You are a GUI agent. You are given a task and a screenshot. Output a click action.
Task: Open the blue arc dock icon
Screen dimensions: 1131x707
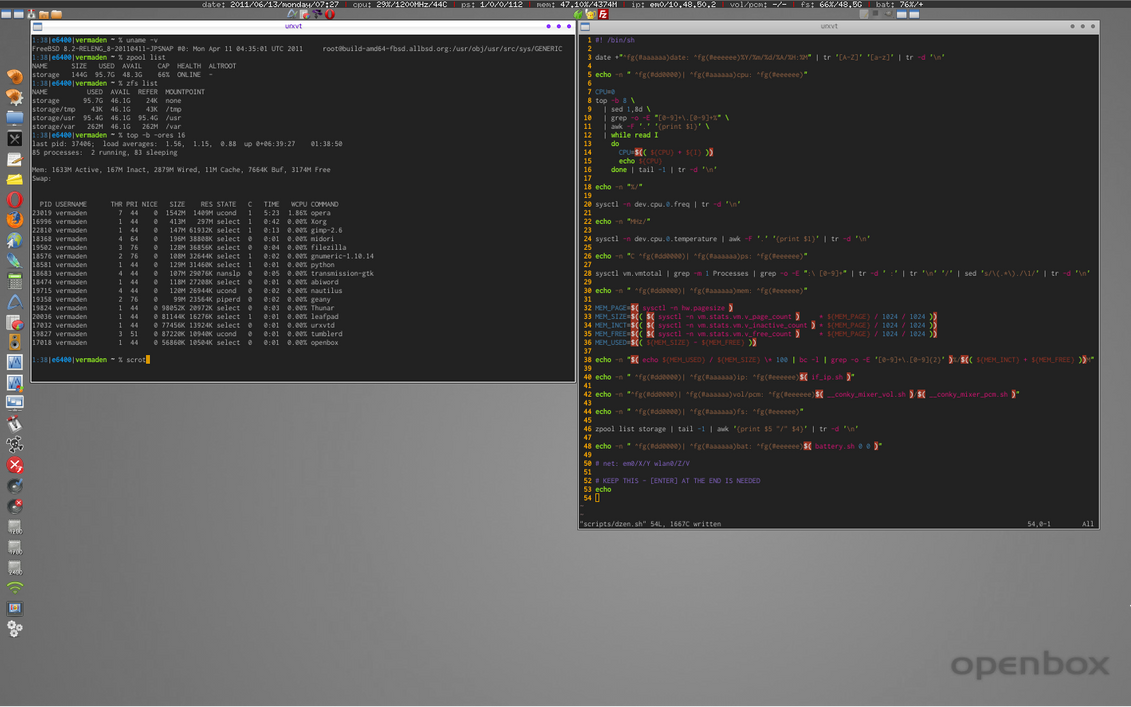pos(14,302)
